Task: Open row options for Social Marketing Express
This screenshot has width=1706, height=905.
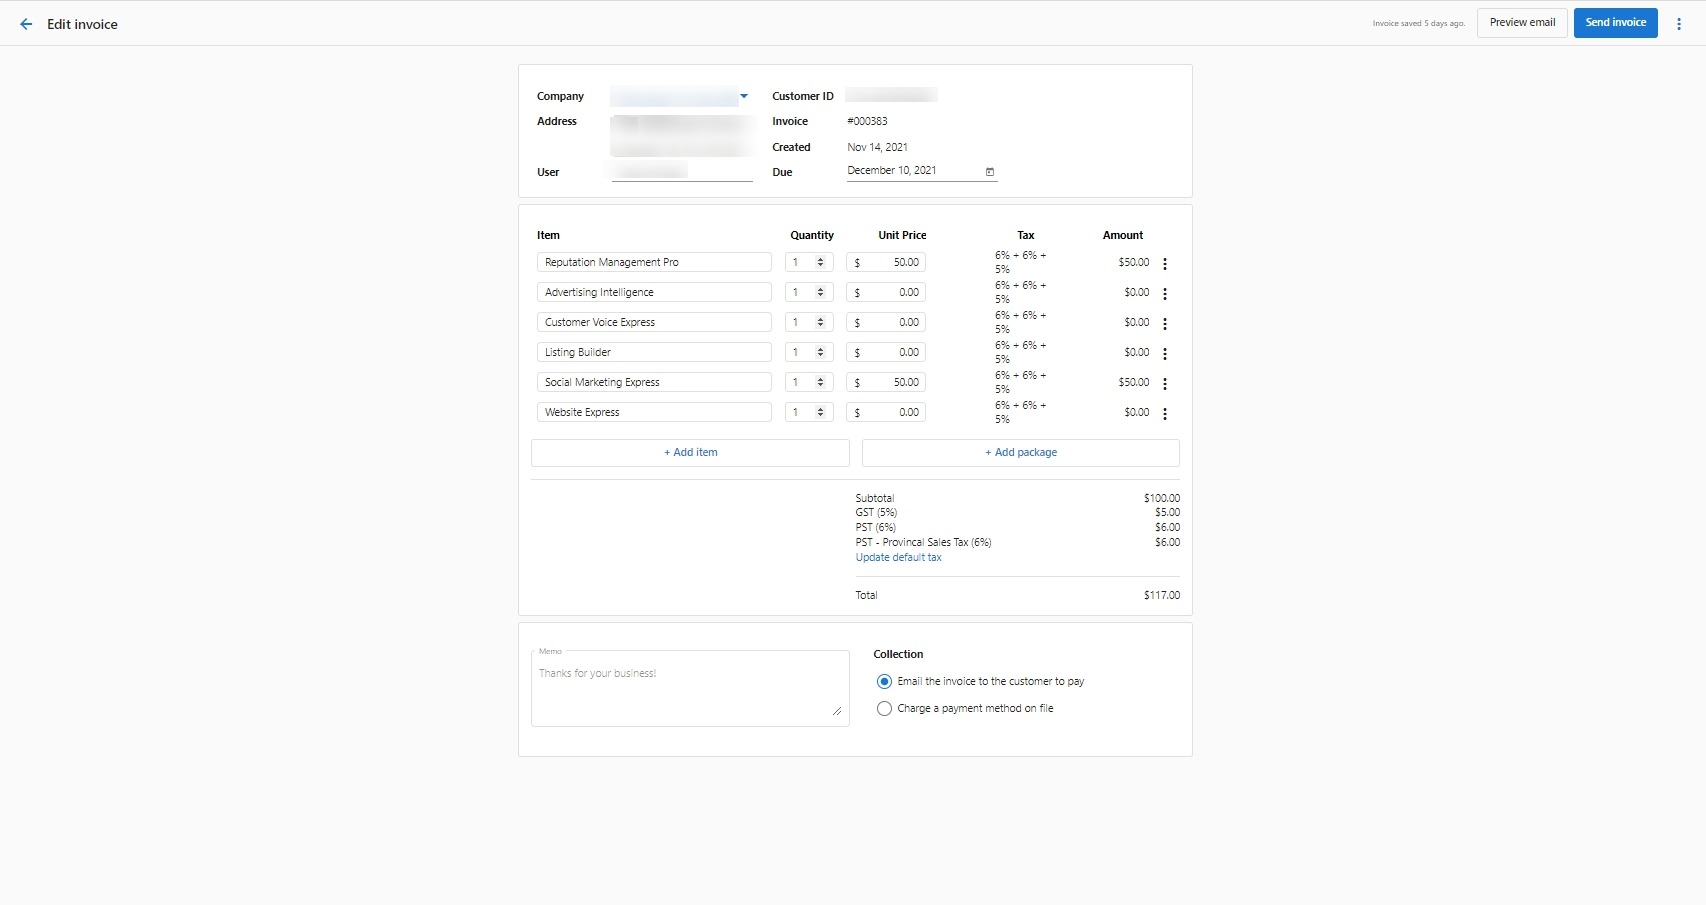Action: click(1165, 384)
